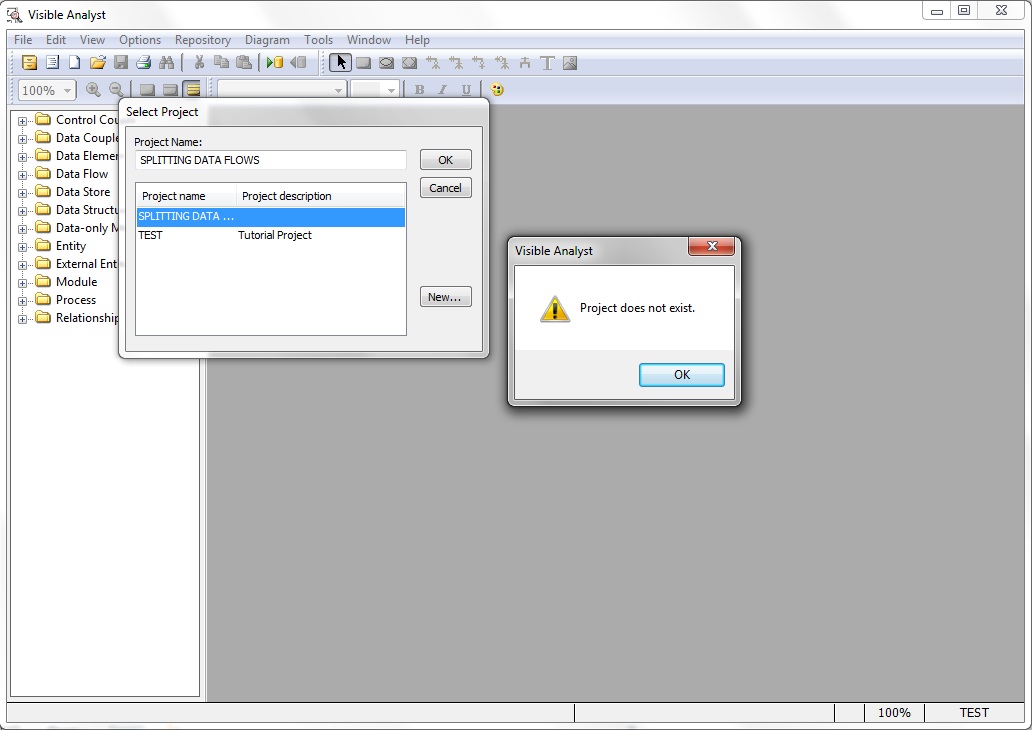Click the Copy toolbar icon
The height and width of the screenshot is (730, 1032).
click(221, 63)
